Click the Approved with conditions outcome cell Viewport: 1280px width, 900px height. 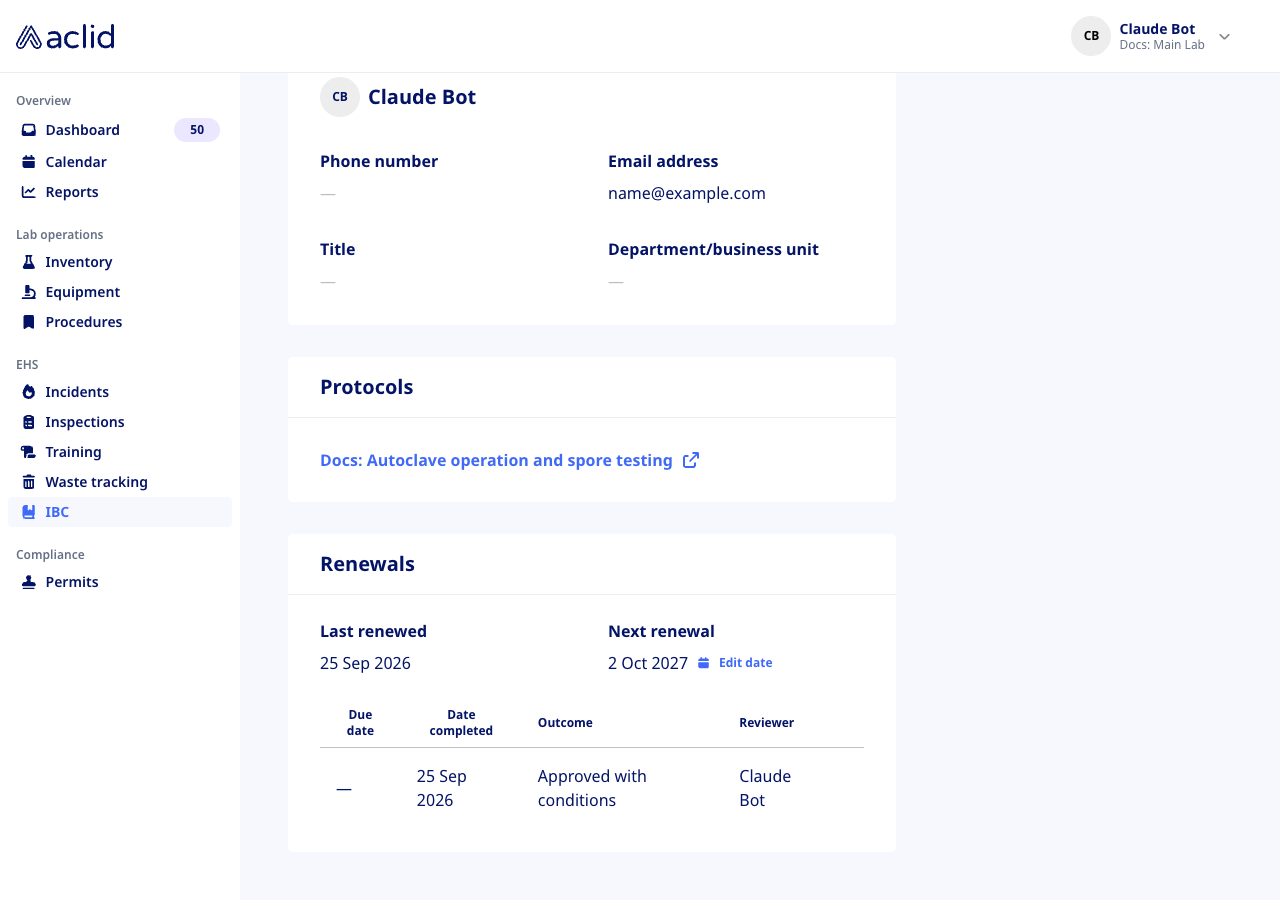592,788
